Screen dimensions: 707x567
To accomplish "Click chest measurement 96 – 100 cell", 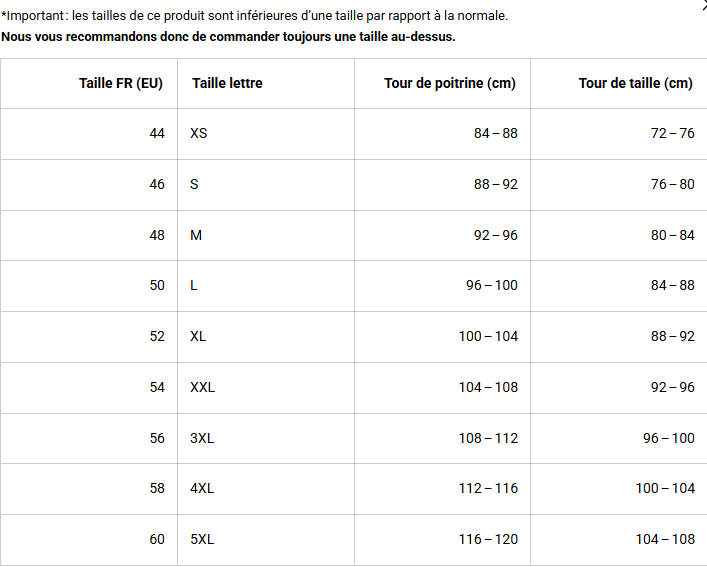I will 442,286.
